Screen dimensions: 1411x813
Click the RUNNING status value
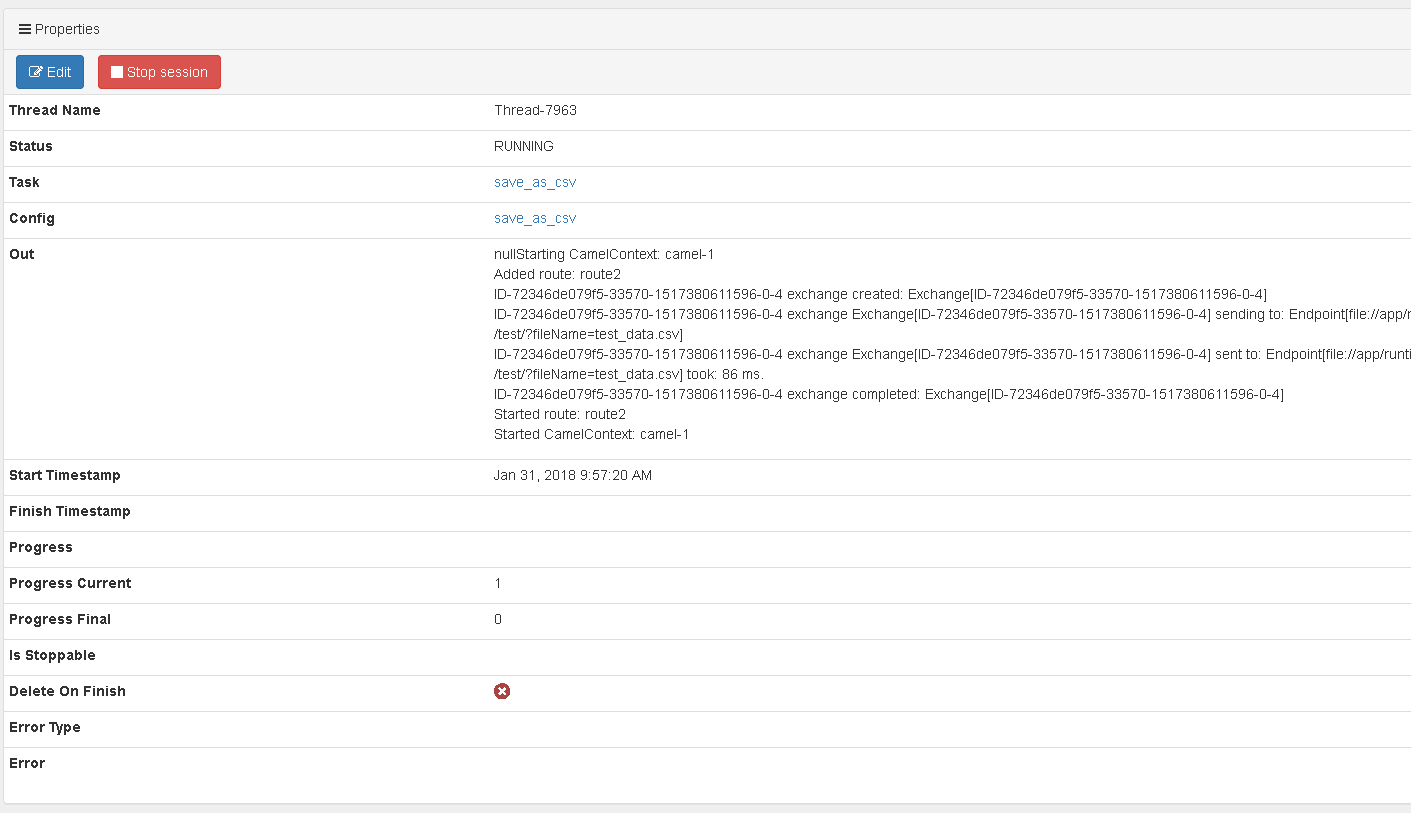524,146
